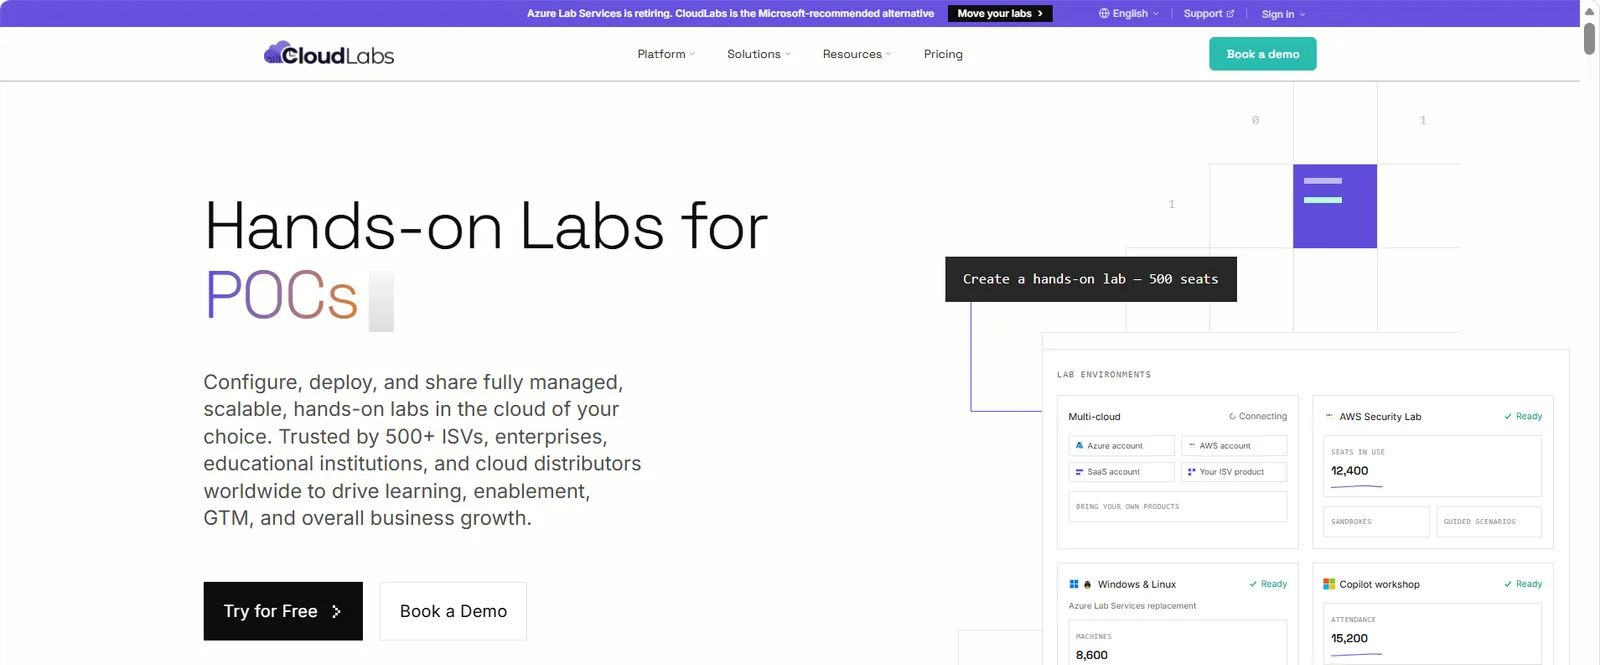Screen dimensions: 1600x665
Task: Click the AWS Security Lab title
Action: pos(1380,417)
